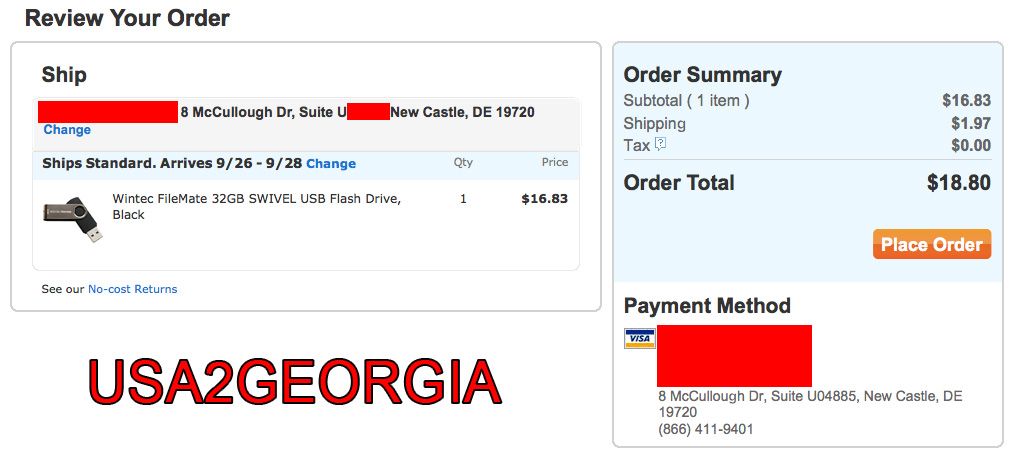
Task: Click the Order Total amount $18.80
Action: click(959, 183)
